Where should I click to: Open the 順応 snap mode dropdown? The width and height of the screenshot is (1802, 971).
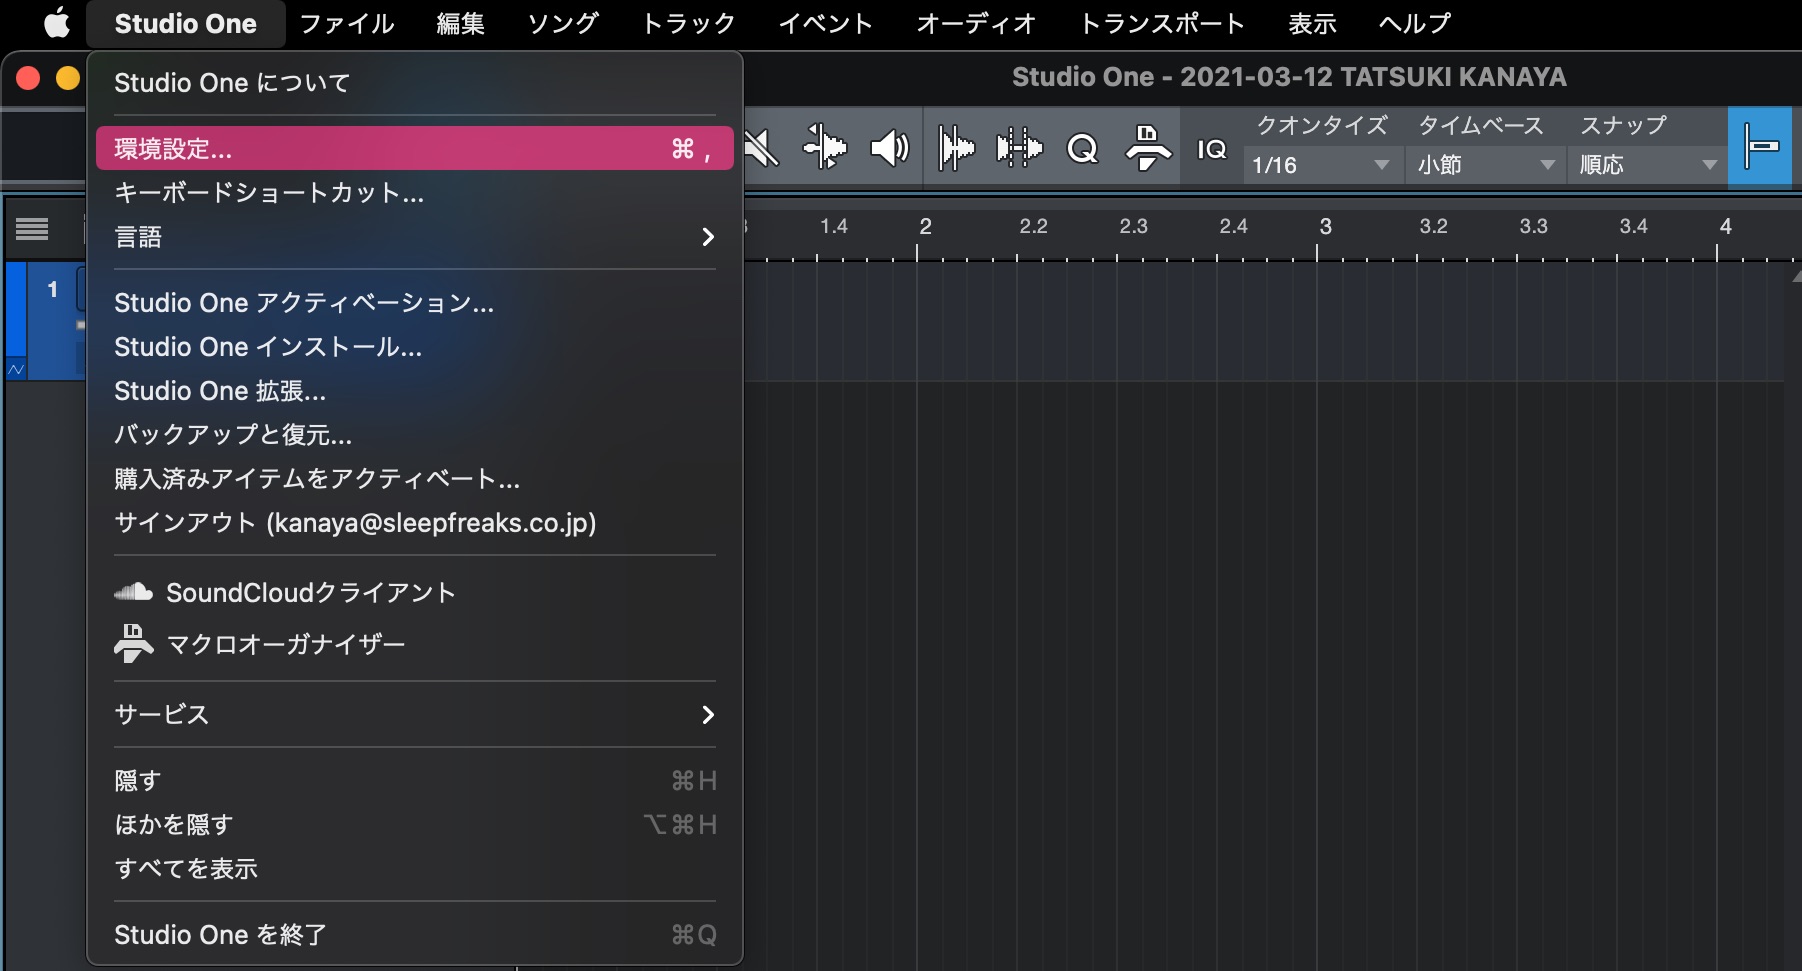pos(1647,165)
